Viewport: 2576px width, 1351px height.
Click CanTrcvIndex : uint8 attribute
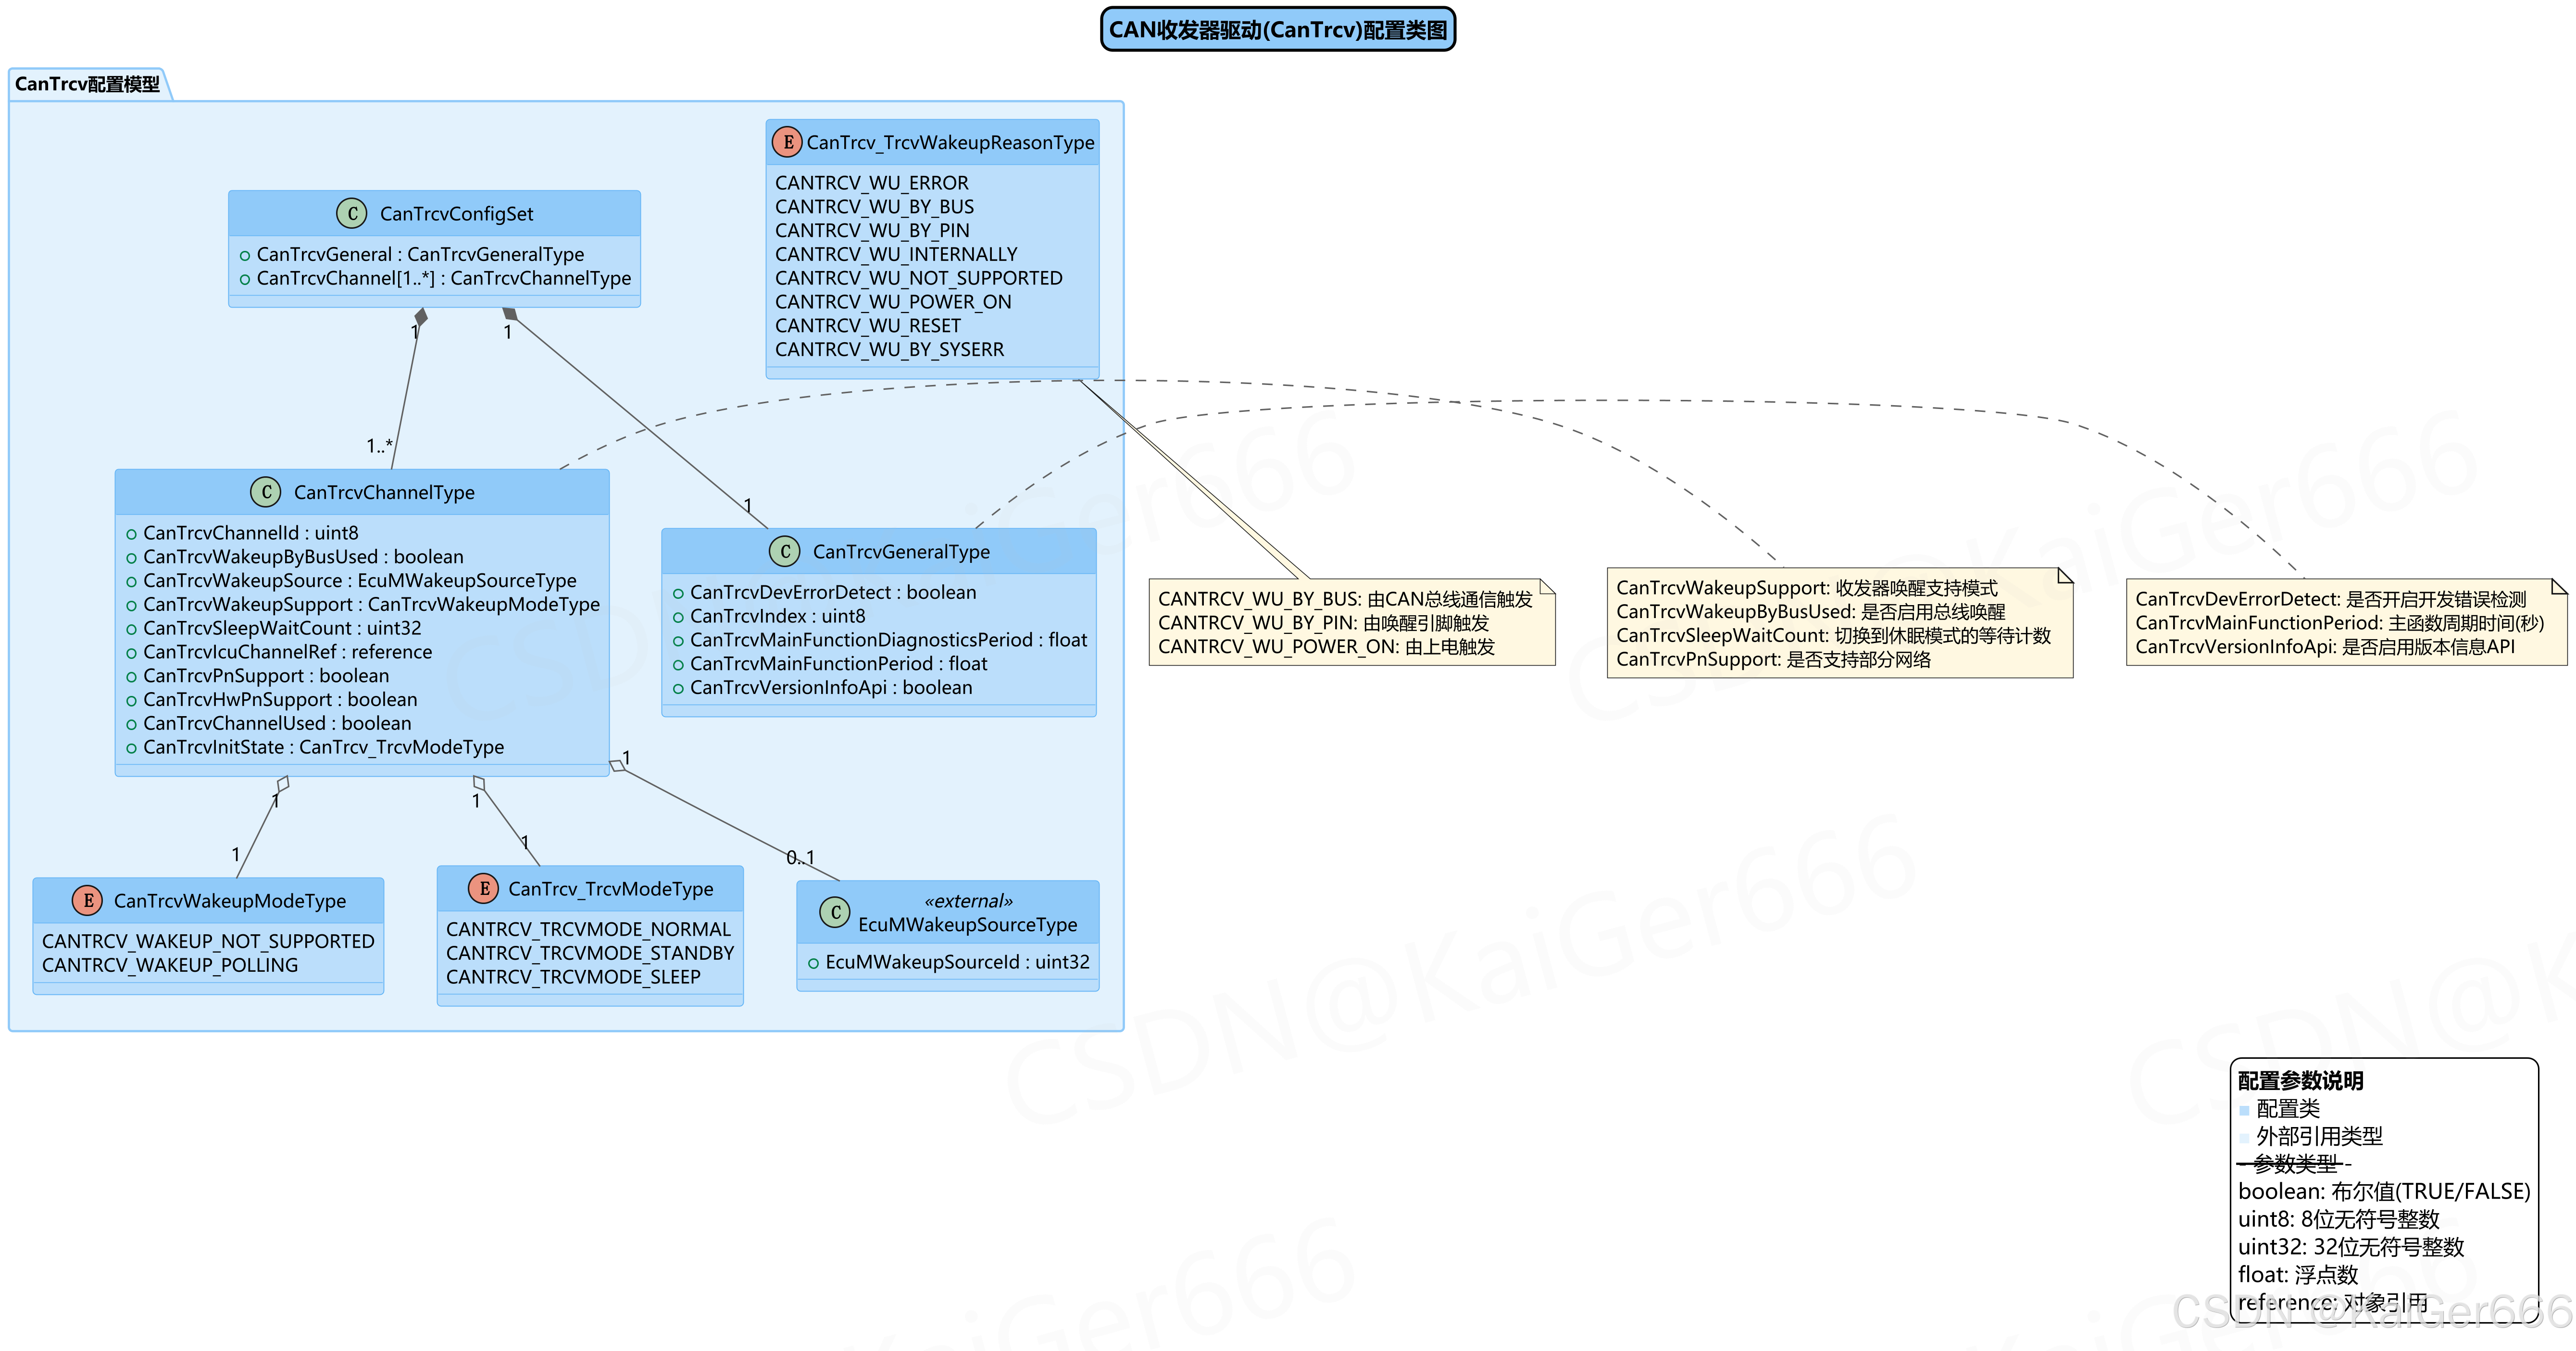point(777,616)
